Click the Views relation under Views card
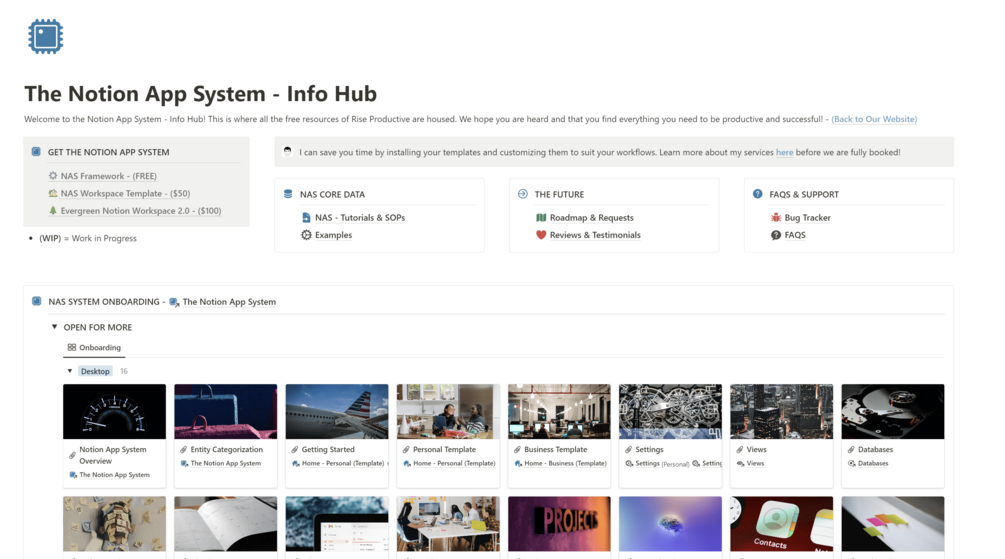Screen dimensions: 1005x559 click(755, 463)
